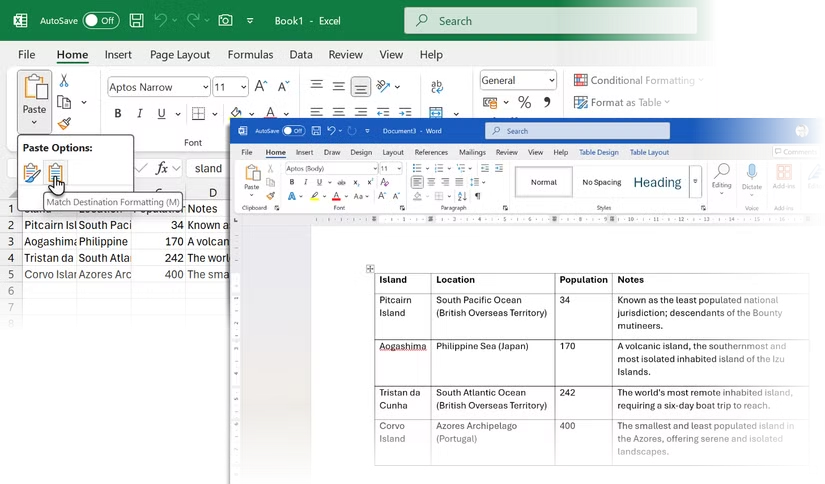Select the Format Painter brush in Excel

pyautogui.click(x=64, y=123)
